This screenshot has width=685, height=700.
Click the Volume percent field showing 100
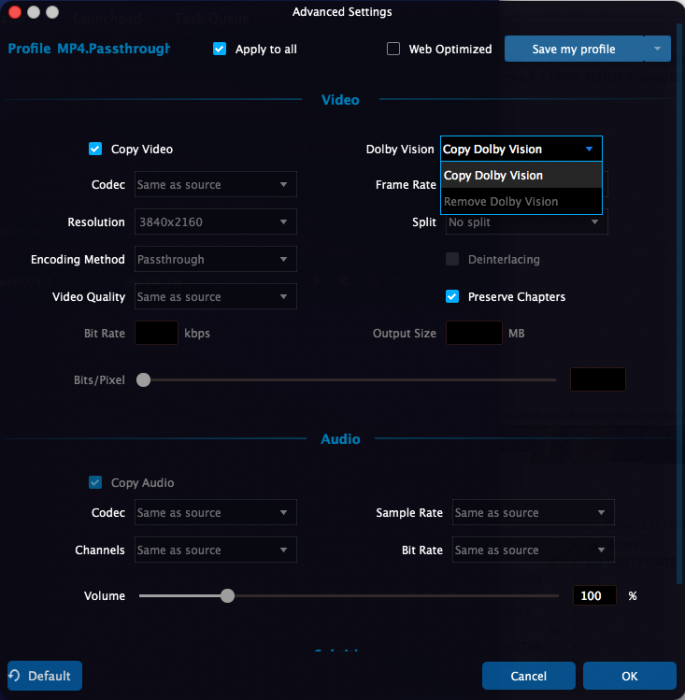pos(594,596)
